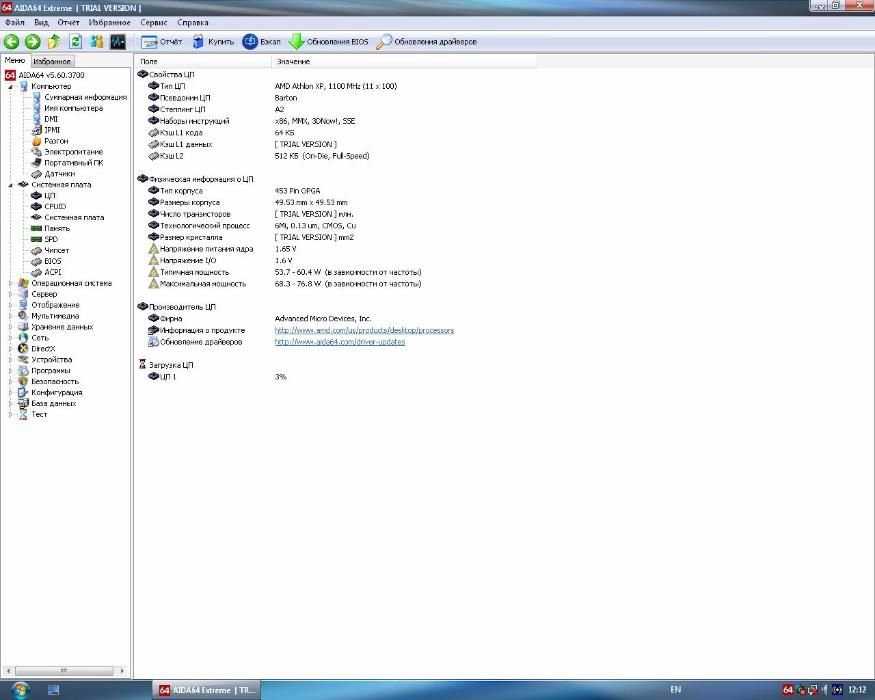The width and height of the screenshot is (875, 700).
Task: Open Обновления BIOS toolbar button
Action: [x=329, y=42]
